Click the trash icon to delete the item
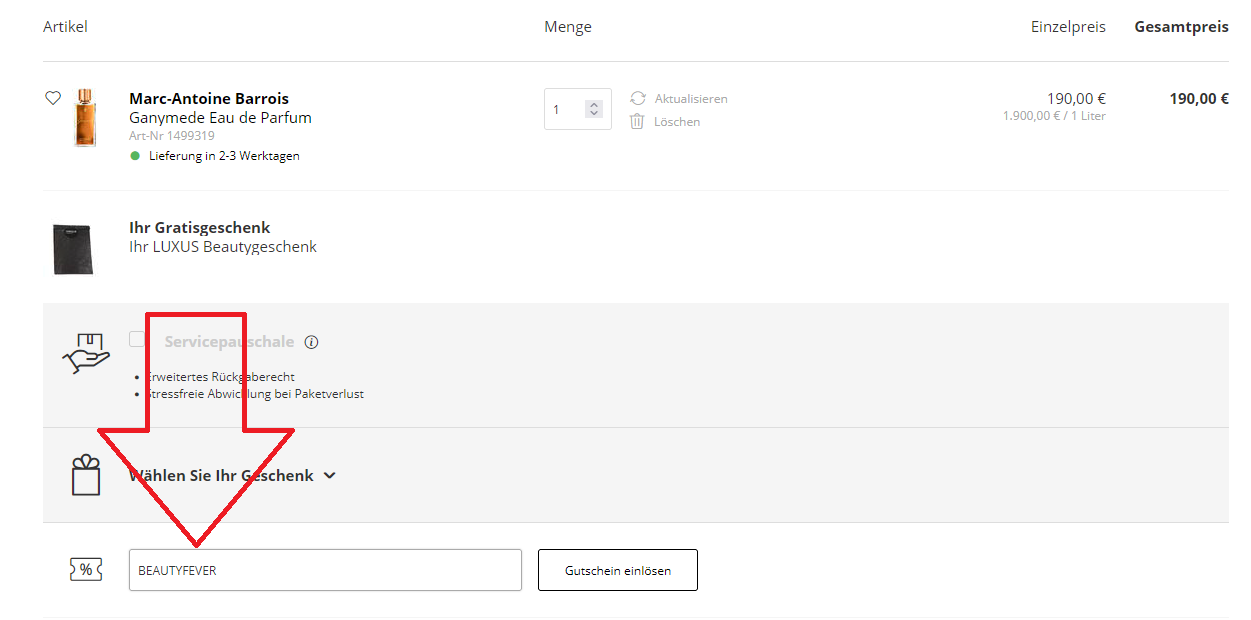 pos(637,121)
